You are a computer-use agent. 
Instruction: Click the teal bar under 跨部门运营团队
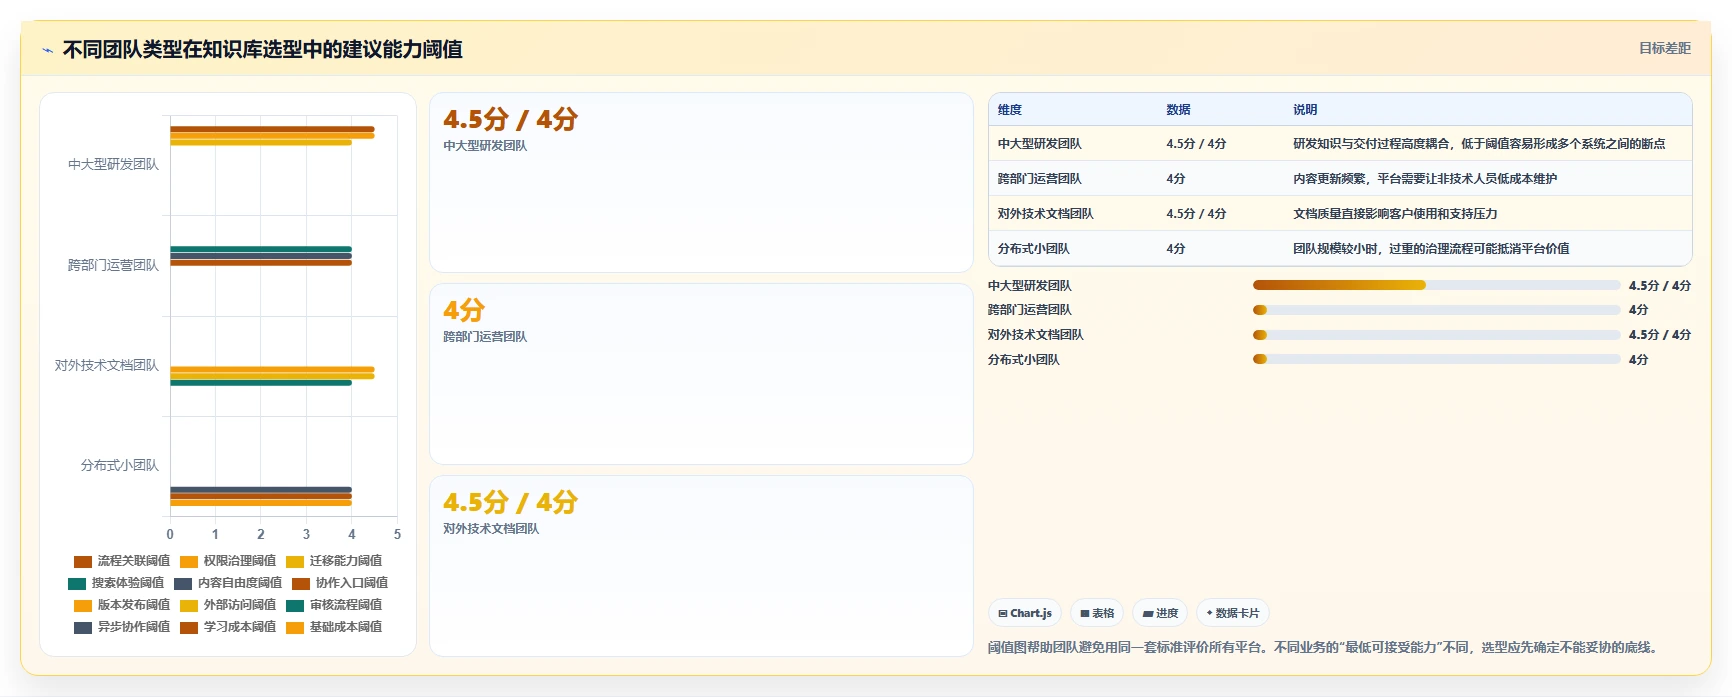(x=261, y=249)
